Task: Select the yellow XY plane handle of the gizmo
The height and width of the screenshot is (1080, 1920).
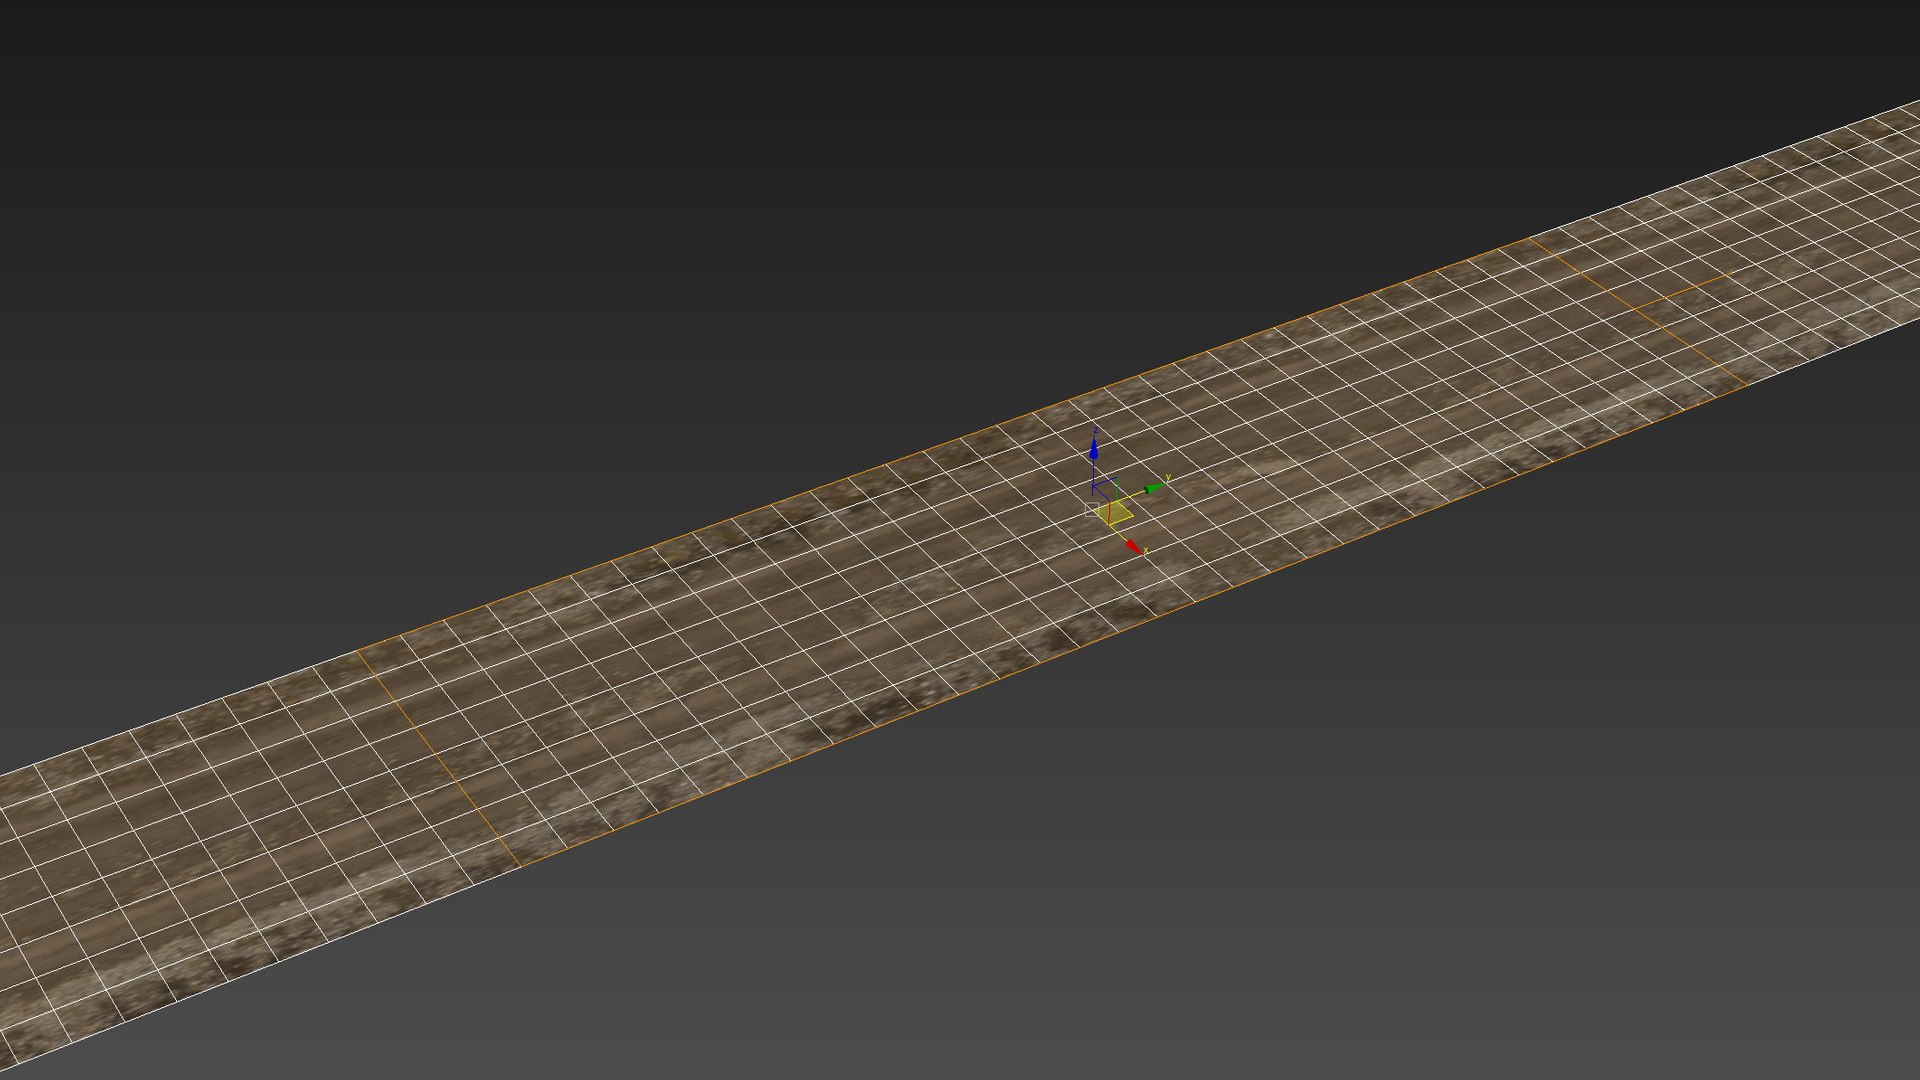Action: pyautogui.click(x=1114, y=512)
